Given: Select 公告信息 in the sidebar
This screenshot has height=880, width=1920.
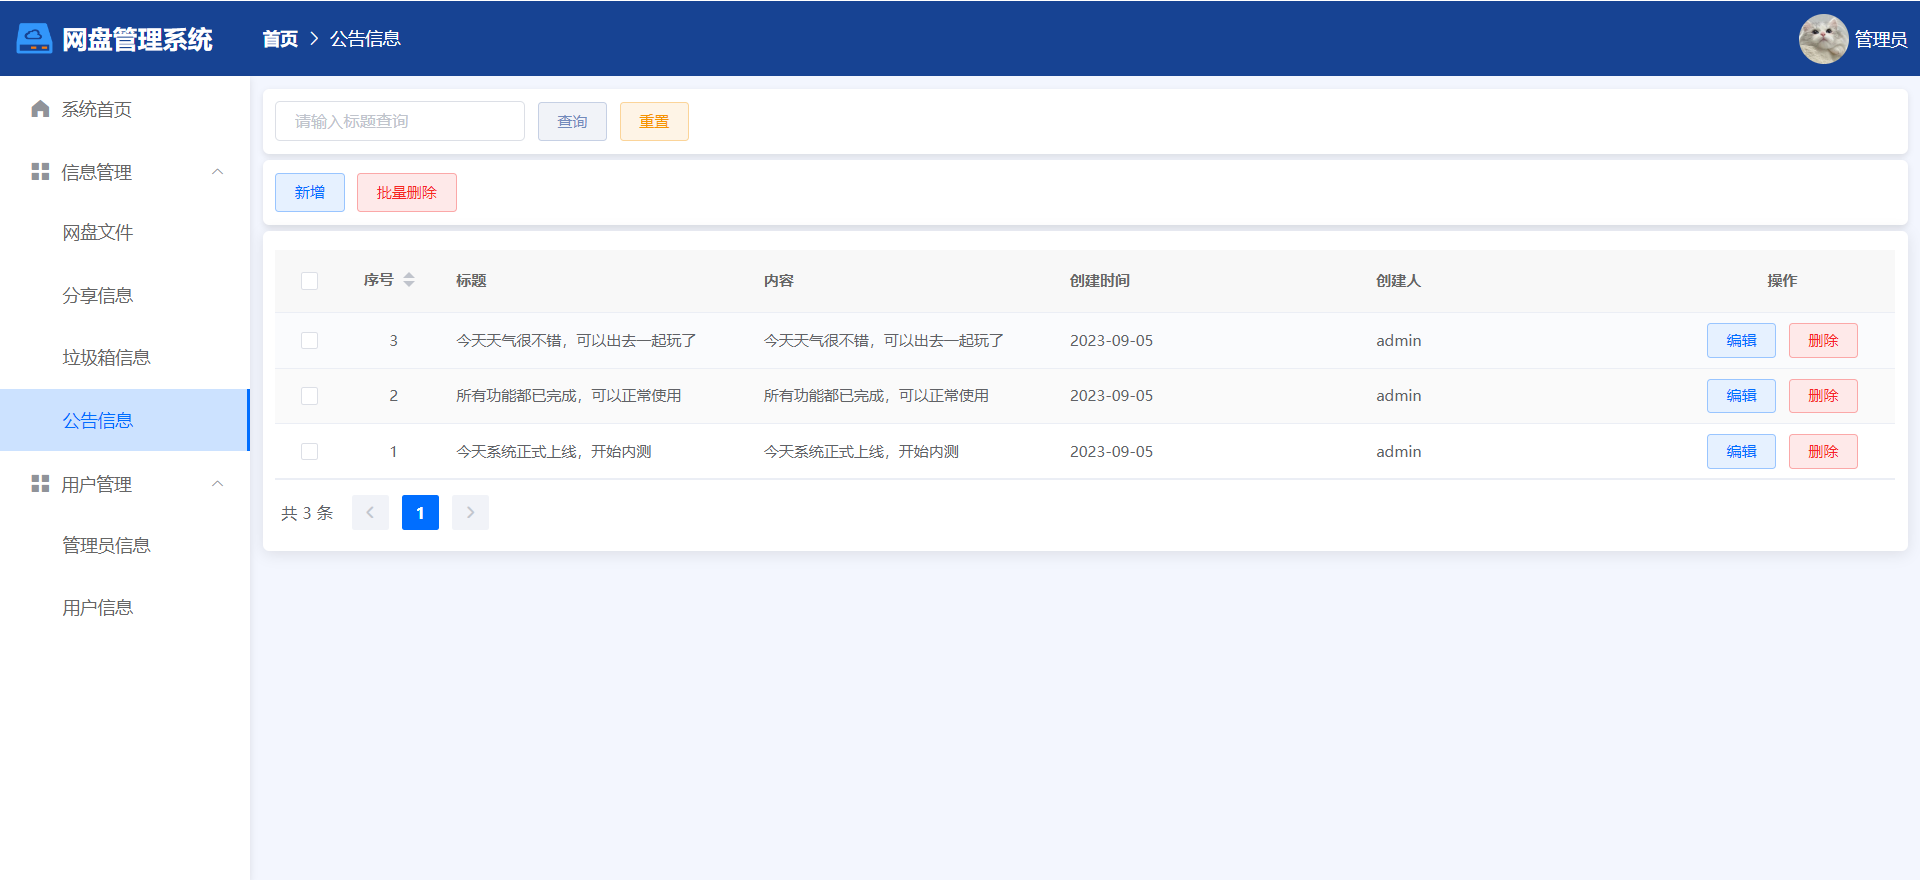Looking at the screenshot, I should [x=125, y=420].
